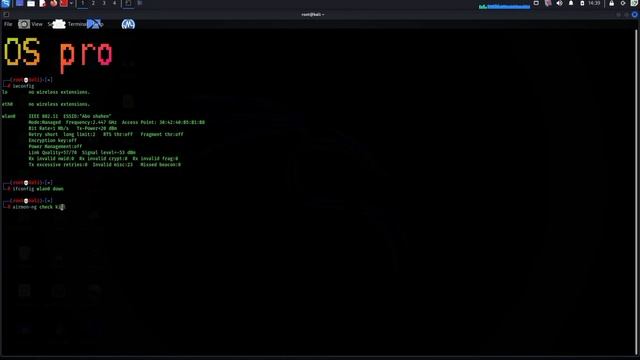The width and height of the screenshot is (640, 360).
Task: Click the lock screen icon
Action: (611, 3)
